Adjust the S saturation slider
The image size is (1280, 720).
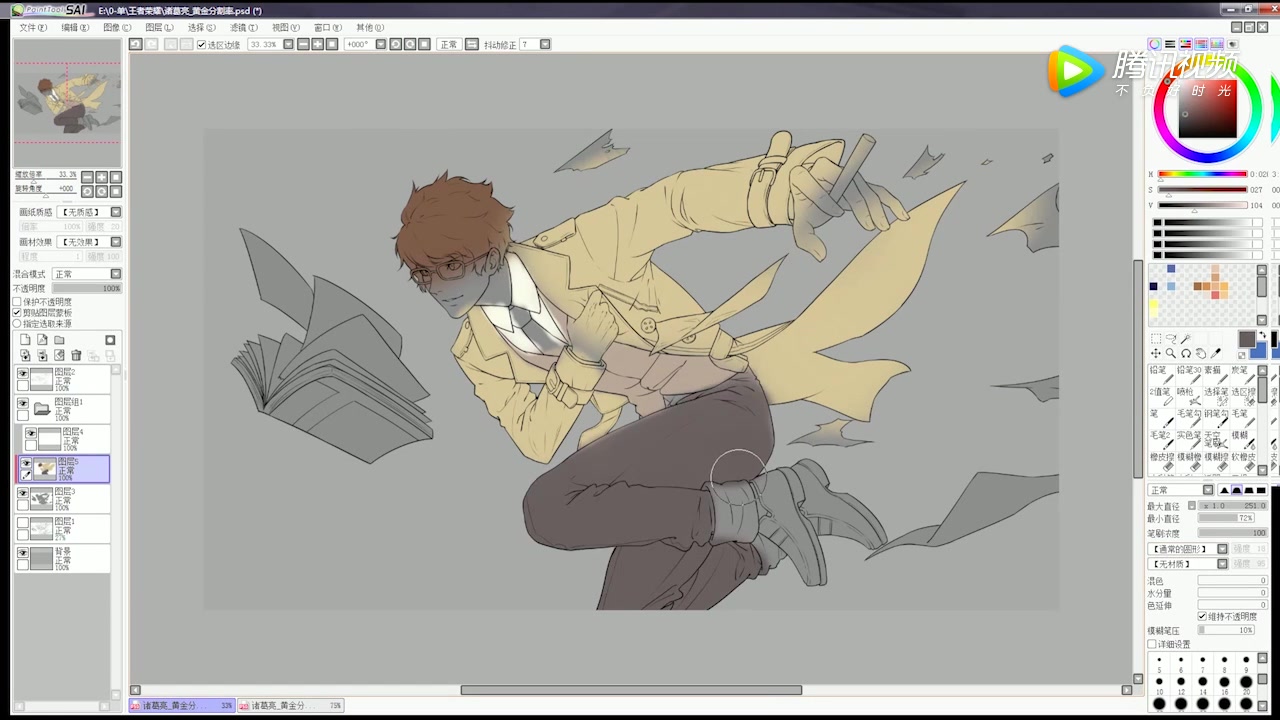[1203, 189]
